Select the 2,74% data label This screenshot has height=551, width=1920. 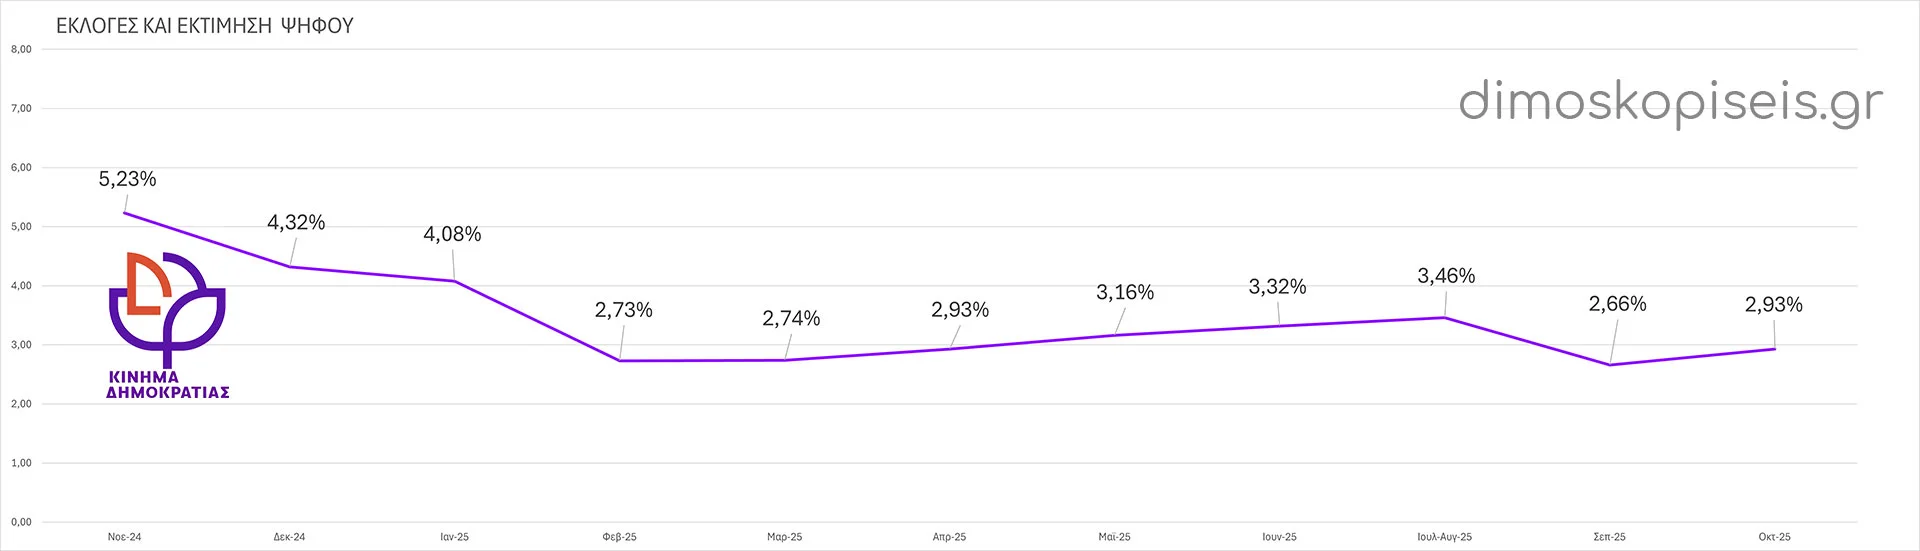coord(791,318)
